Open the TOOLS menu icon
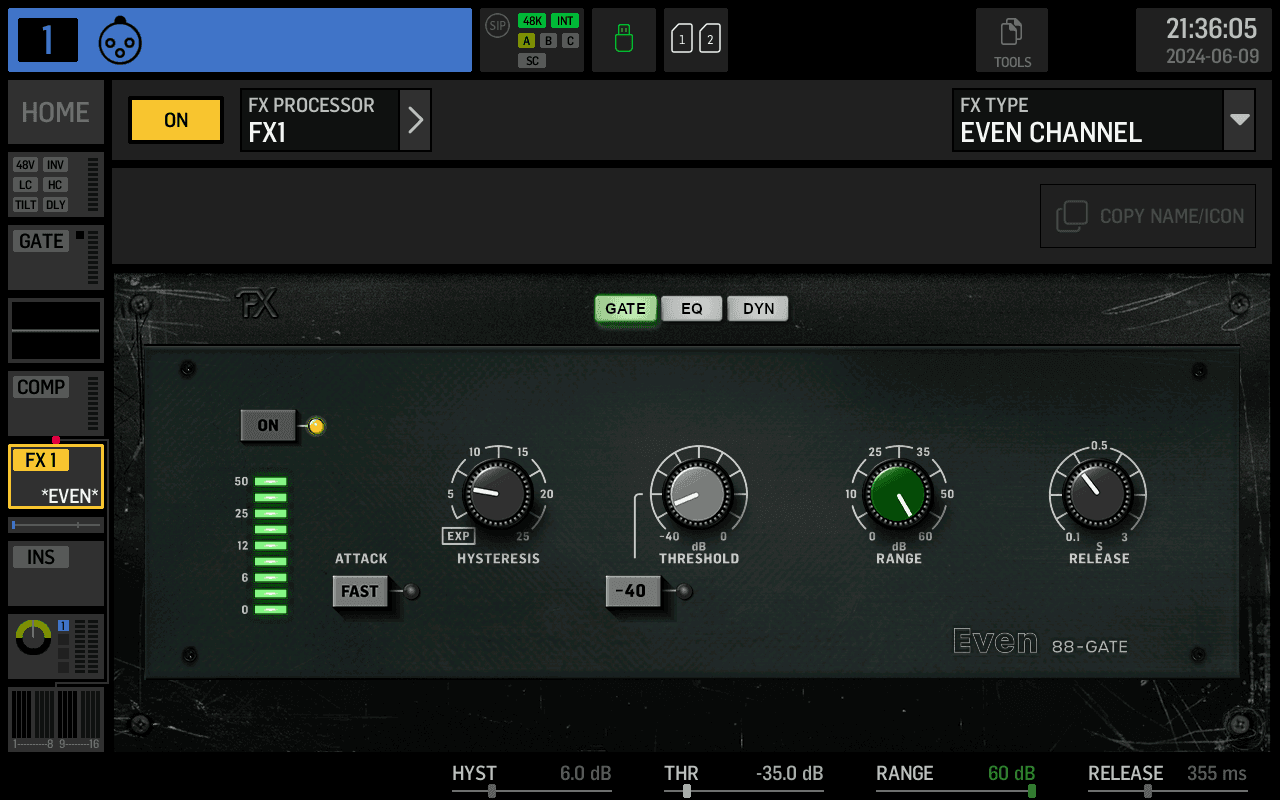1280x800 pixels. 1012,40
